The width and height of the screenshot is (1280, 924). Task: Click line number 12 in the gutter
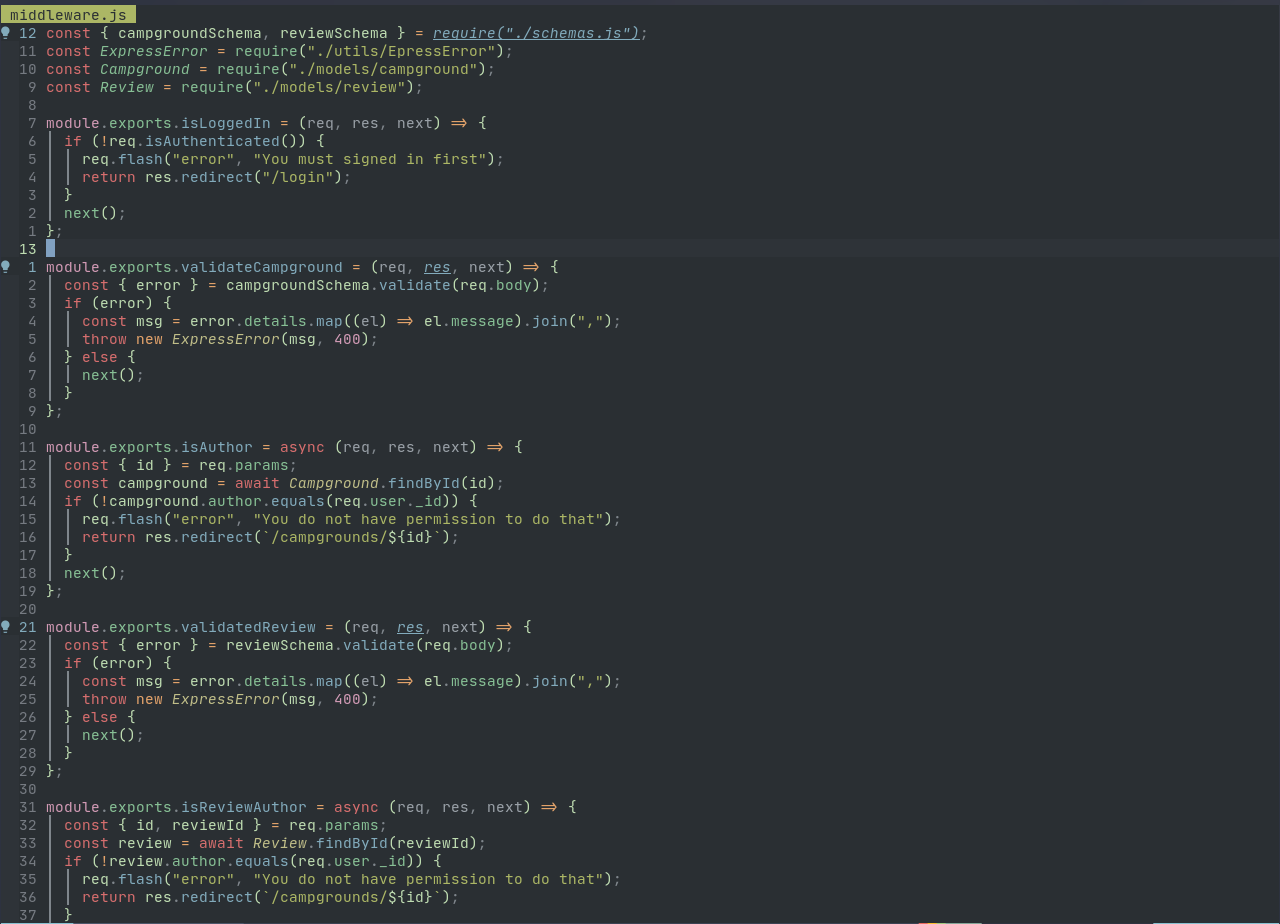tap(26, 32)
